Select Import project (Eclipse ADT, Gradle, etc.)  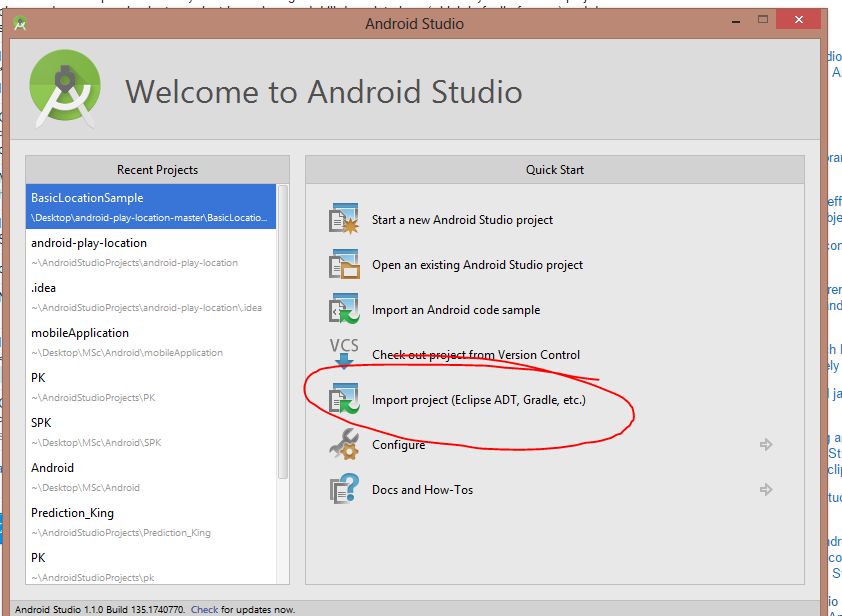click(x=478, y=400)
